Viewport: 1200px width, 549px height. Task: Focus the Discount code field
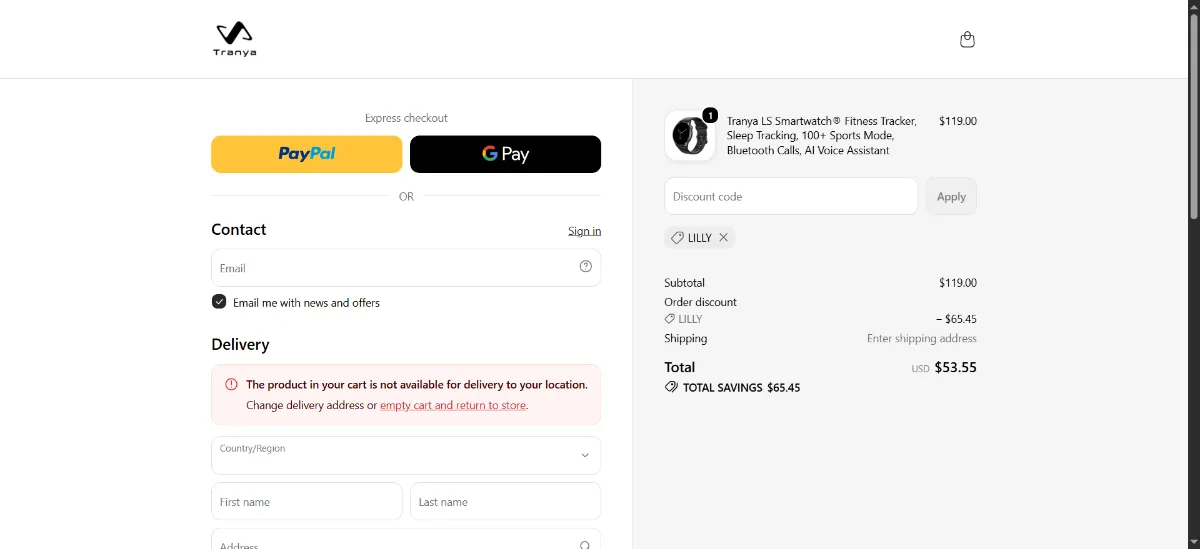791,196
